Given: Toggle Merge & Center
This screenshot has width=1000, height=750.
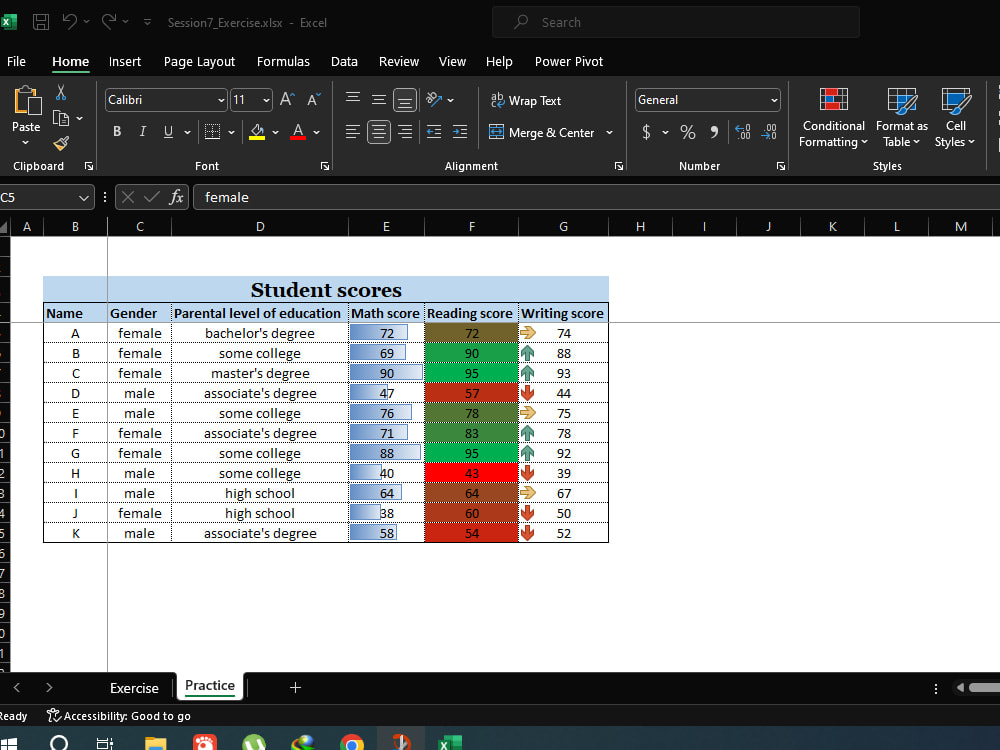Looking at the screenshot, I should click(x=541, y=133).
